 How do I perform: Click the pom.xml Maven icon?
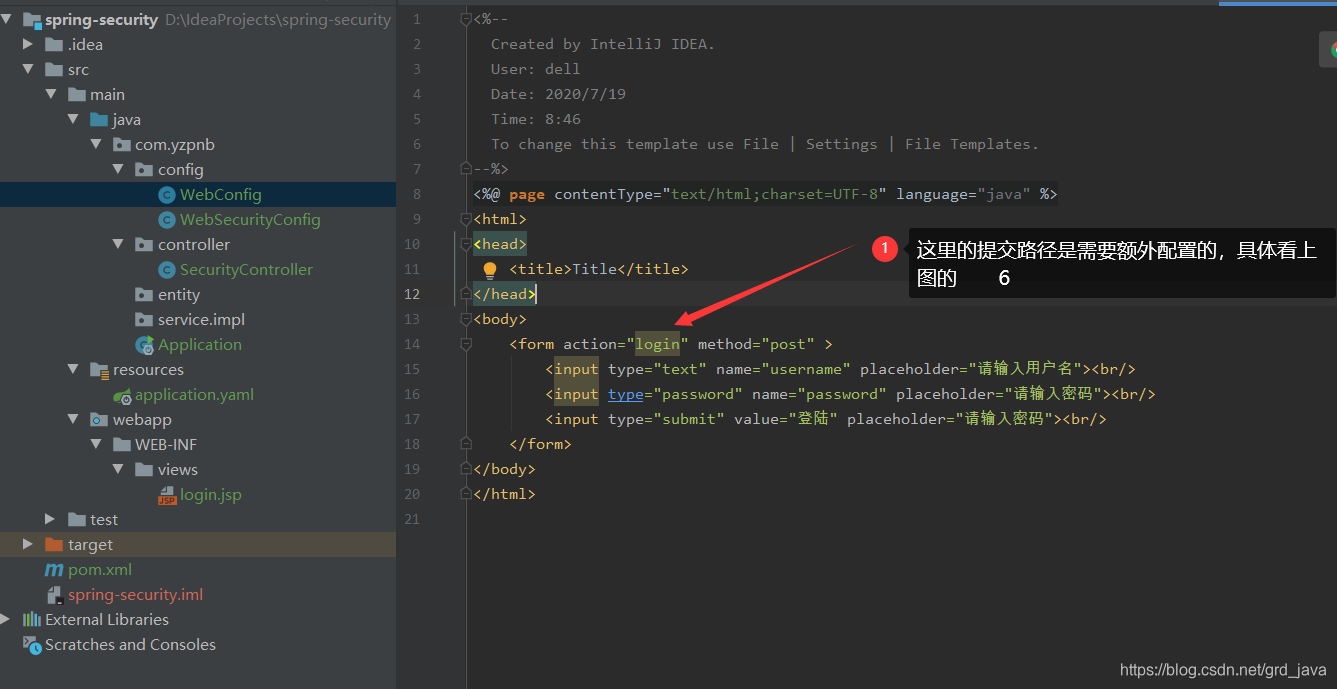(x=54, y=570)
